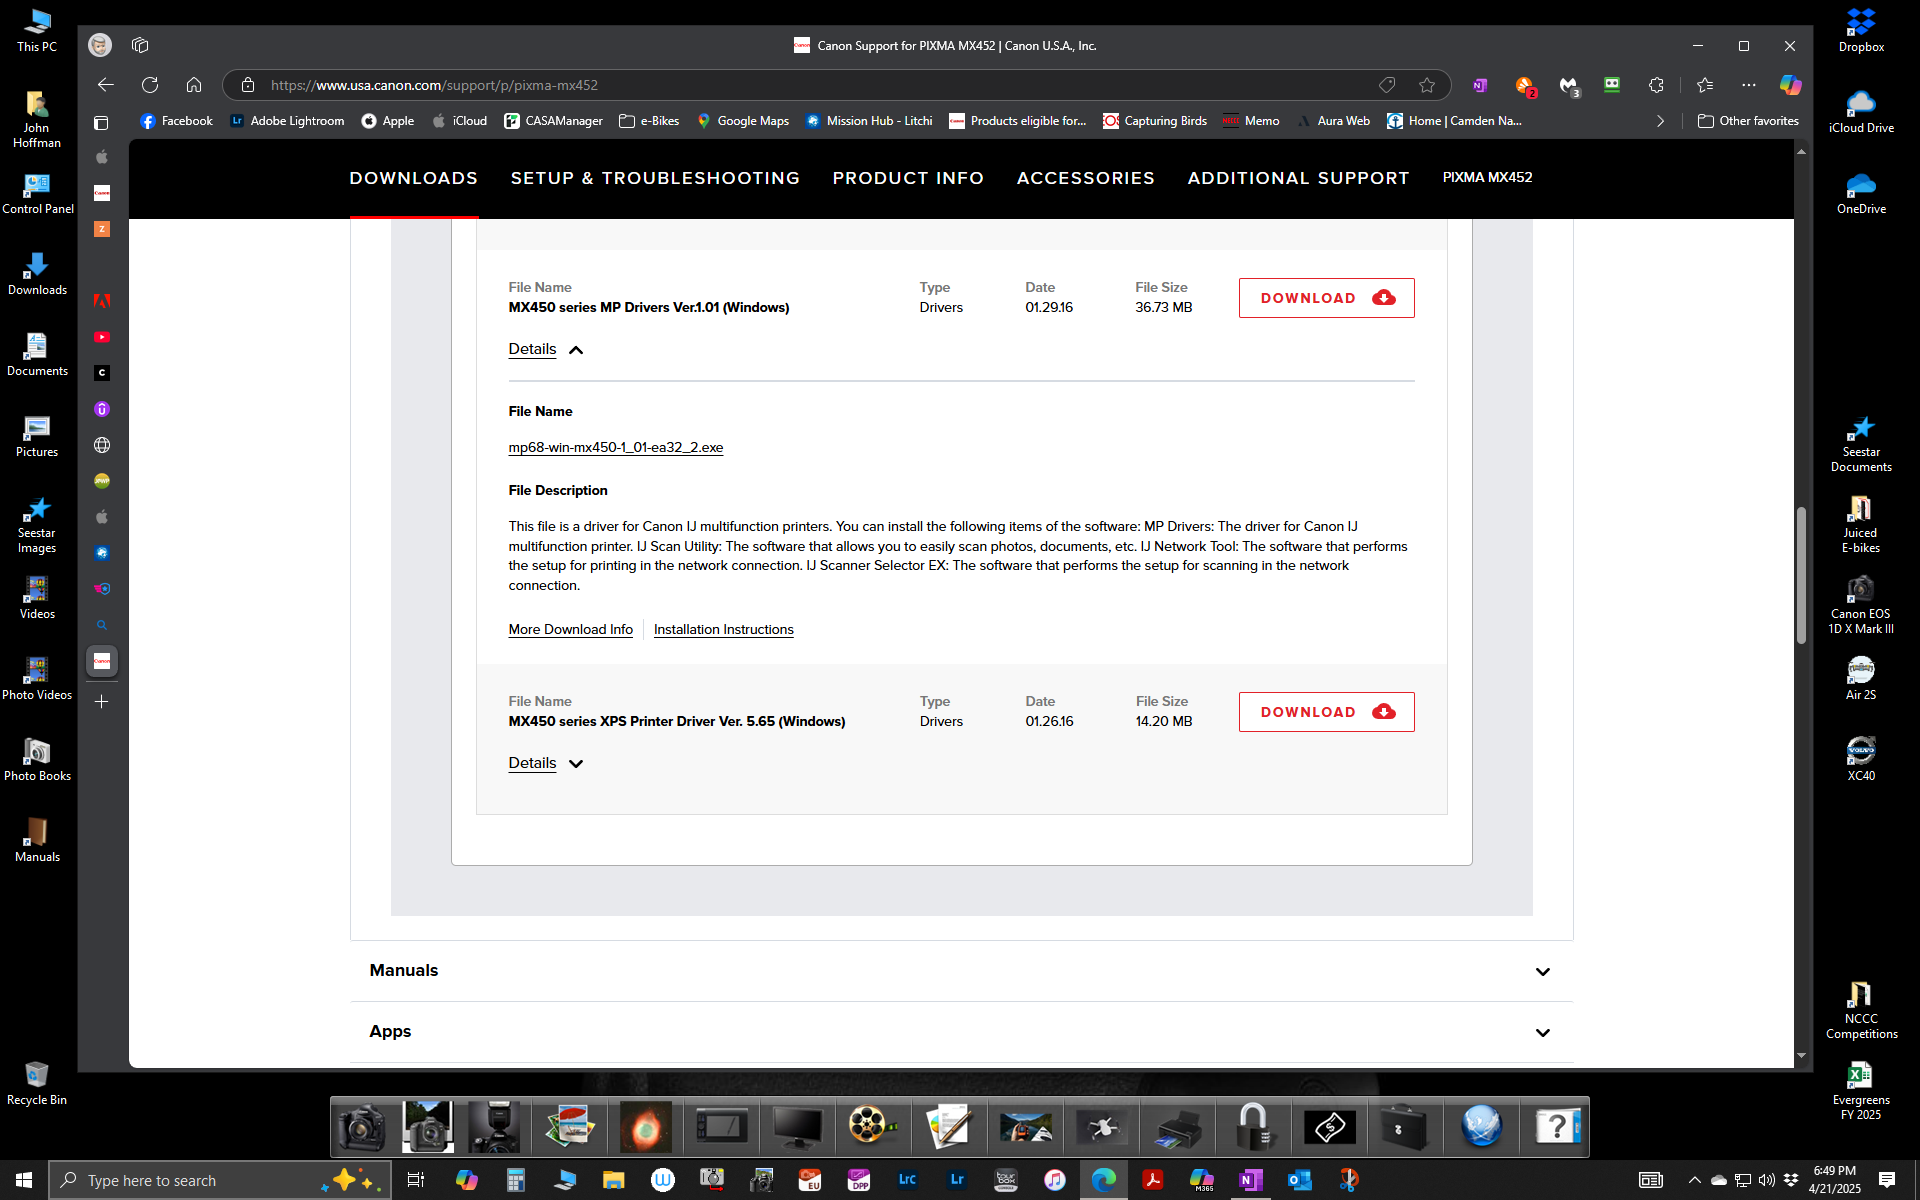Image resolution: width=1920 pixels, height=1200 pixels.
Task: Open browser extensions puzzle icon
Action: (1656, 85)
